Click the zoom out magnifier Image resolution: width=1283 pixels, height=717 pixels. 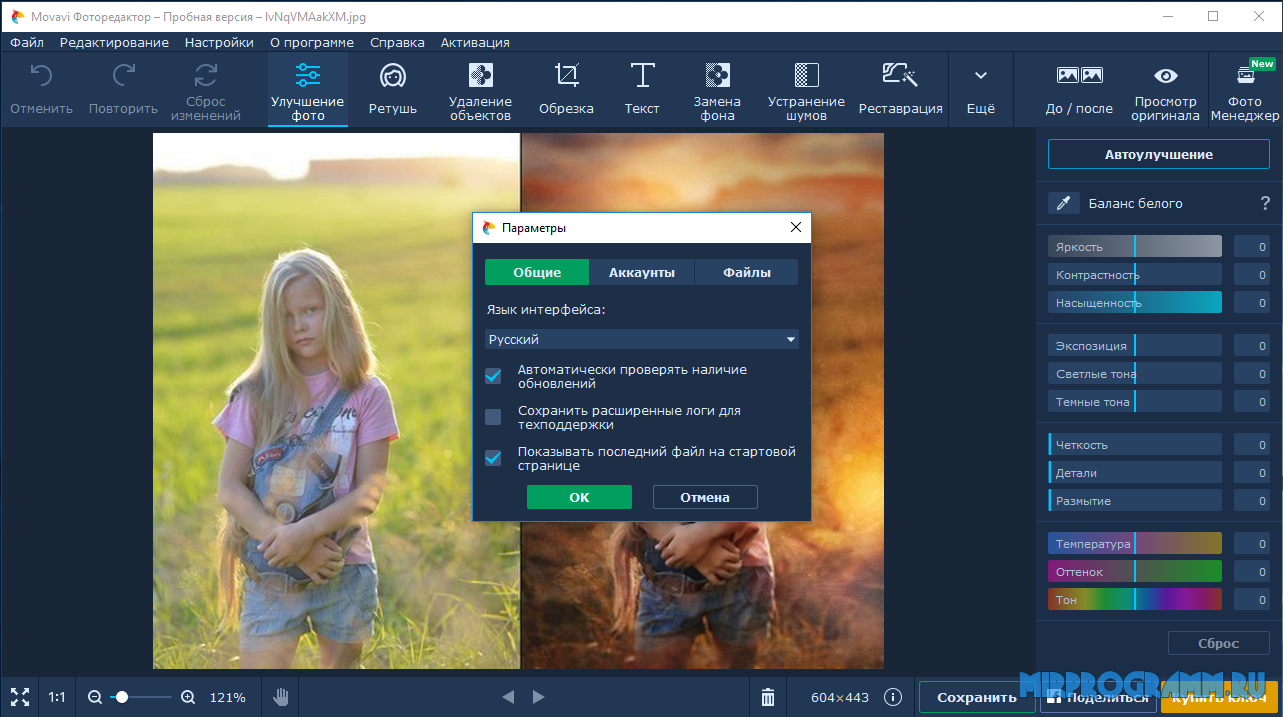tap(95, 697)
